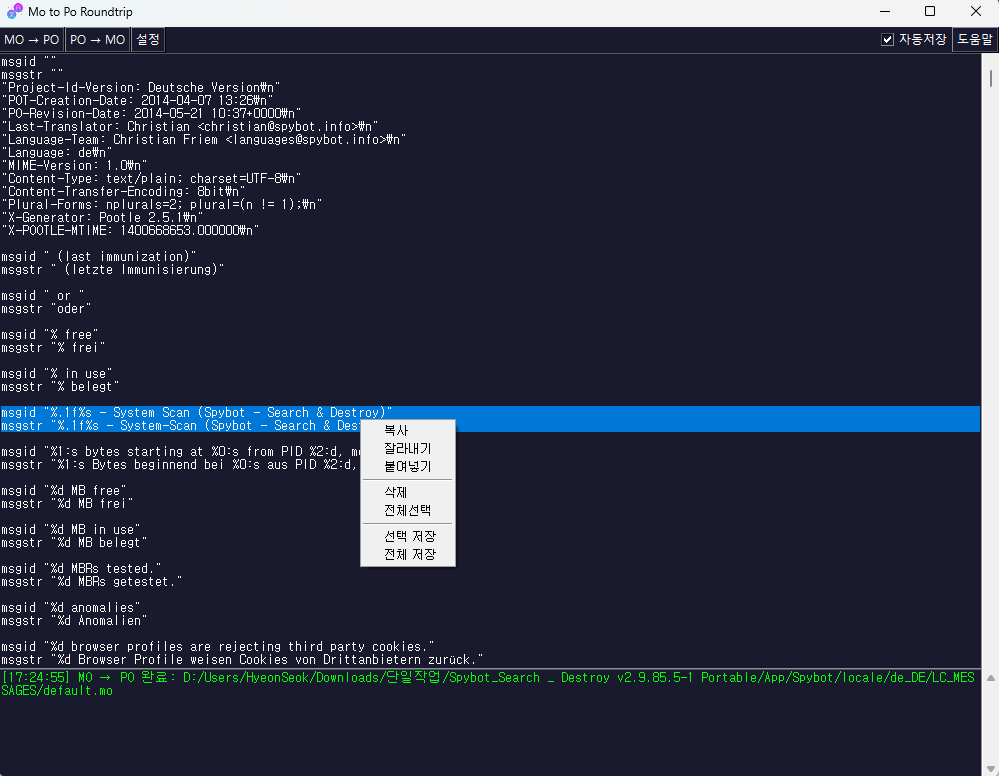This screenshot has height=776, width=999.
Task: Minimize the Mo to Po Roundtrip window
Action: click(x=885, y=11)
